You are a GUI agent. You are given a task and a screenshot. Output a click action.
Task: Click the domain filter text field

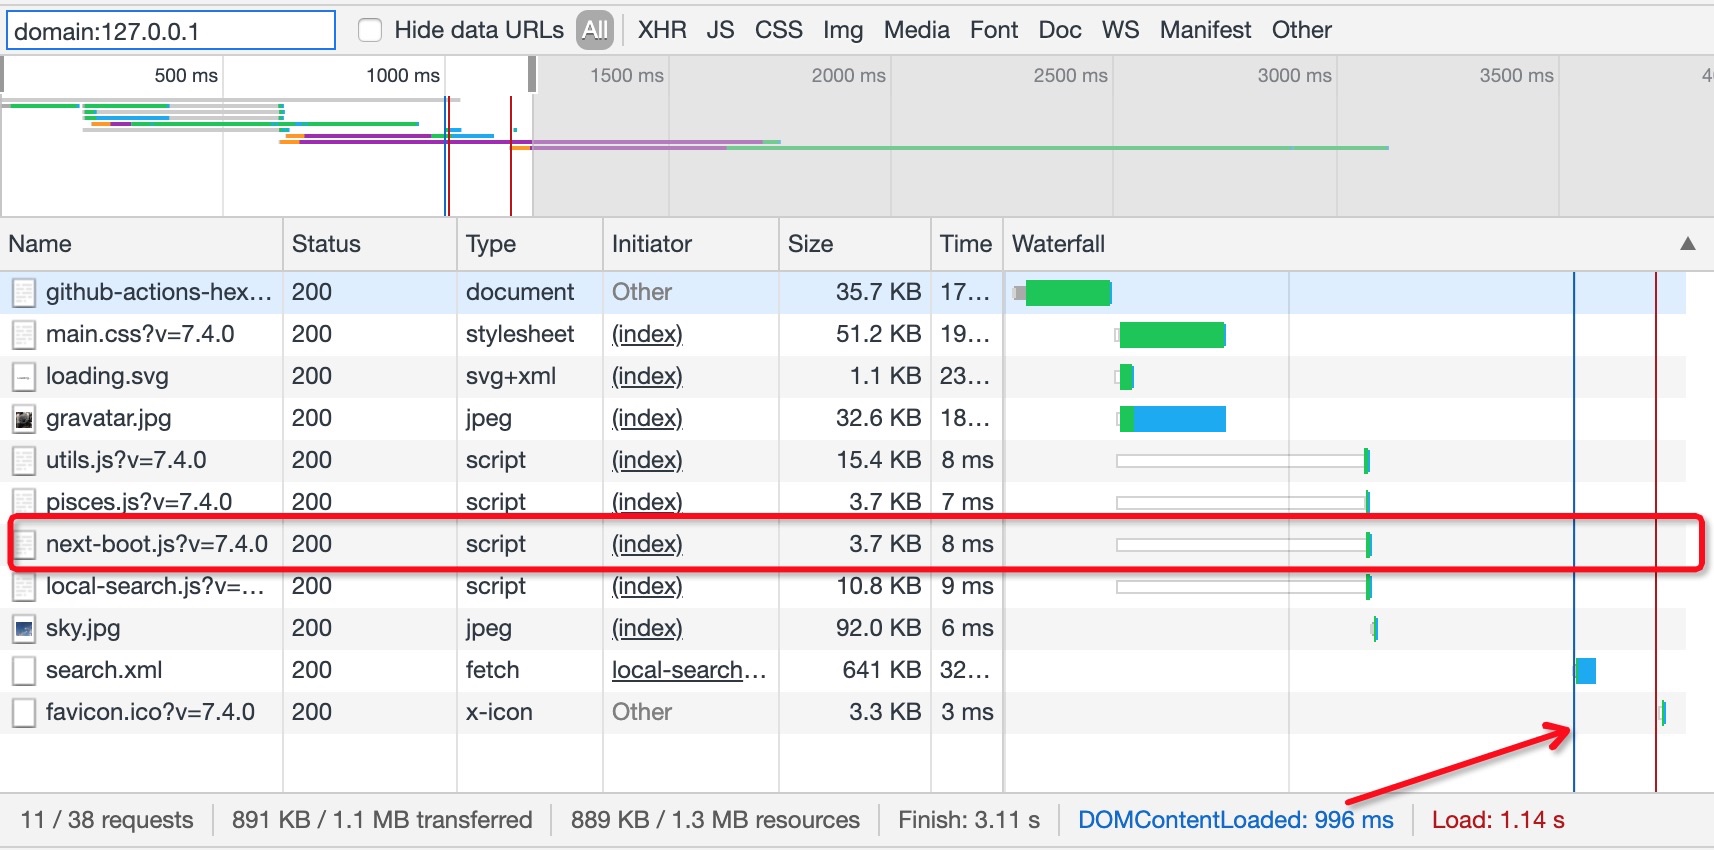(170, 31)
